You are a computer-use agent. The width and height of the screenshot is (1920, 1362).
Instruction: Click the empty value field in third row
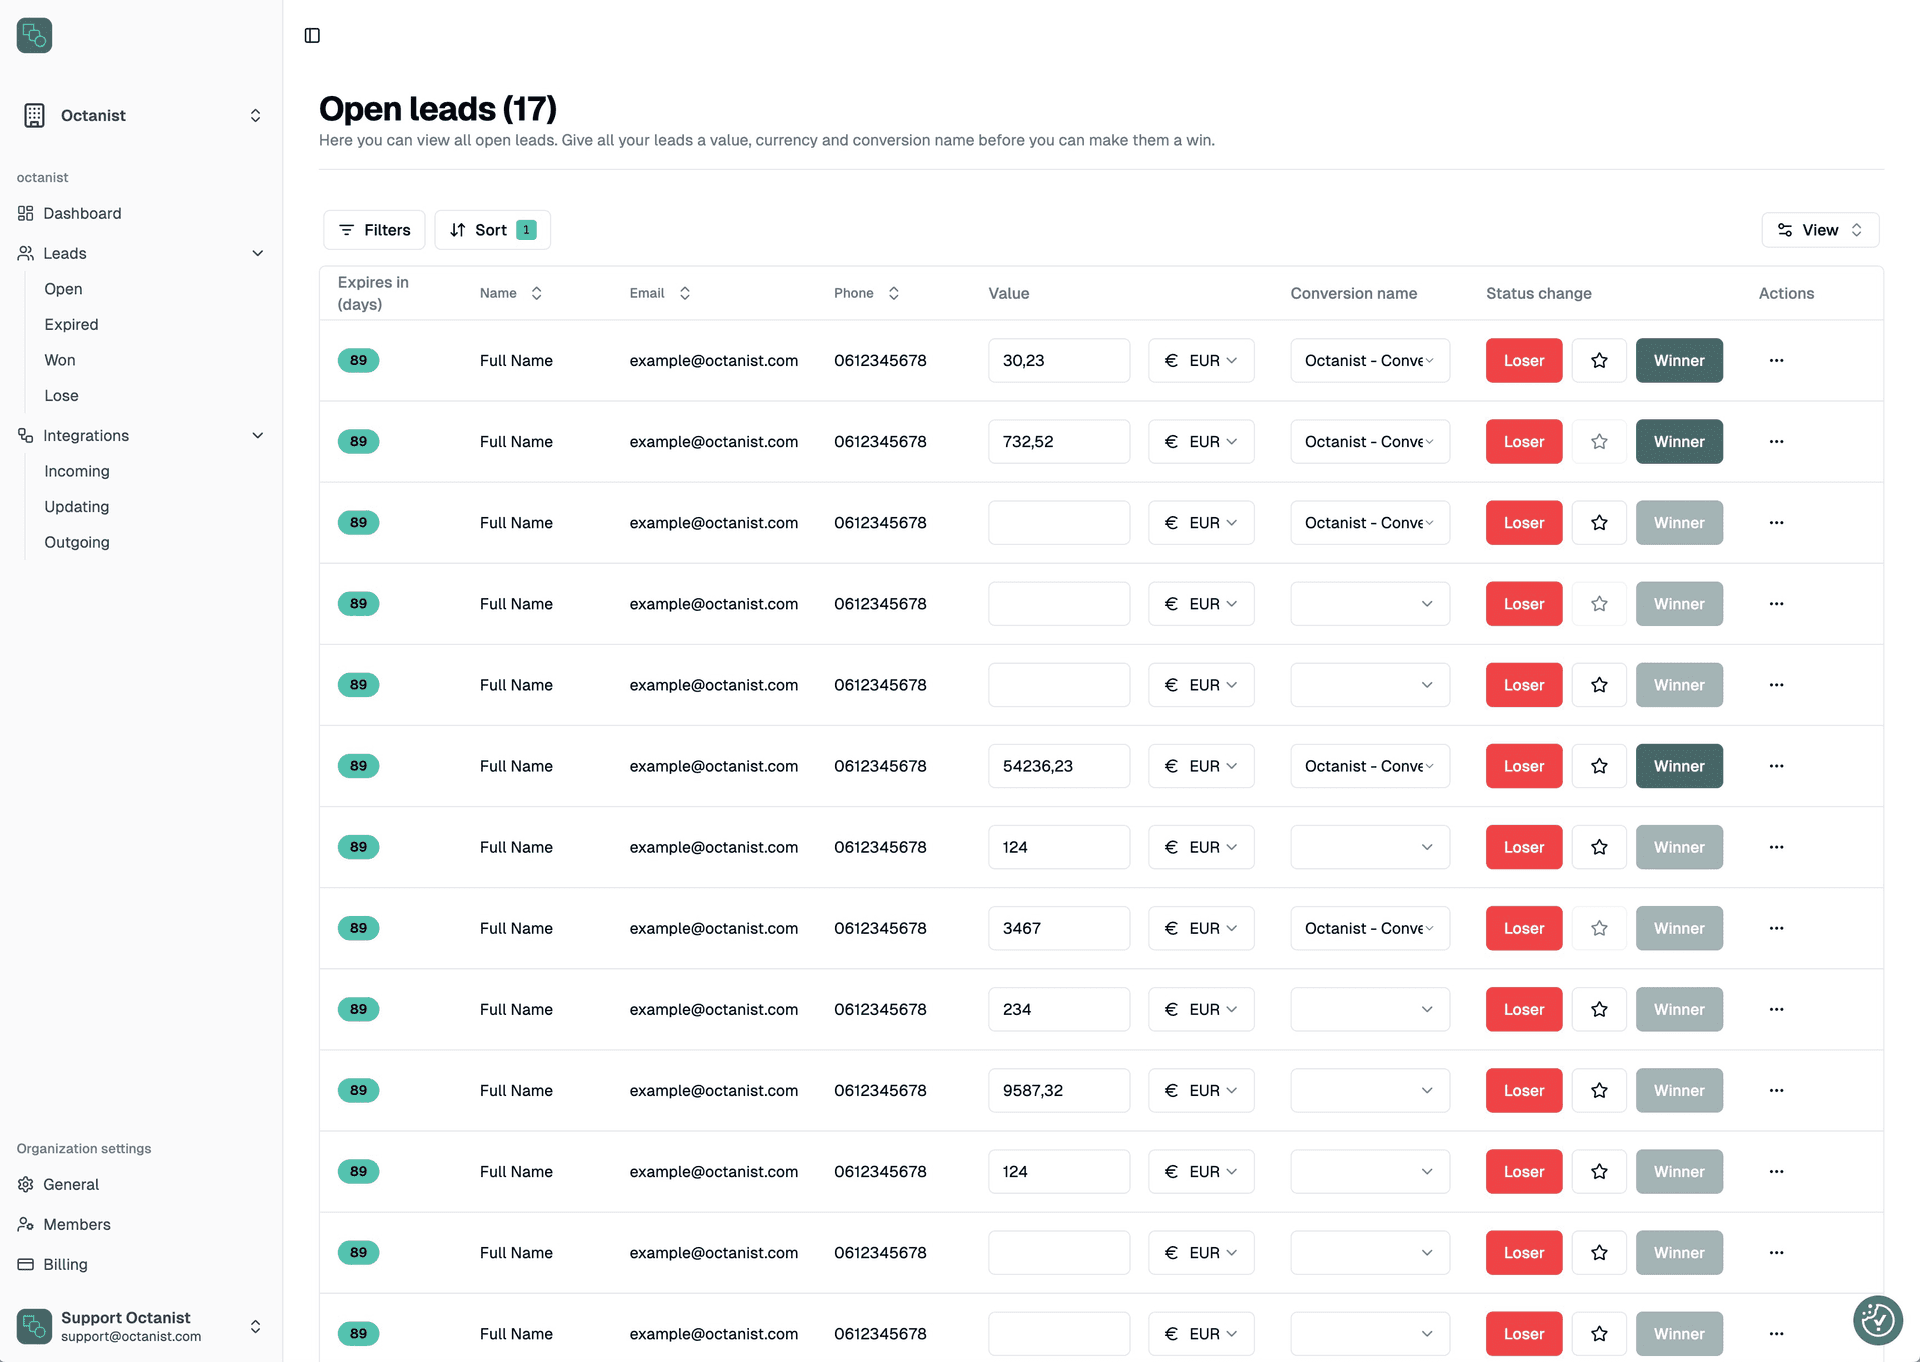point(1058,523)
